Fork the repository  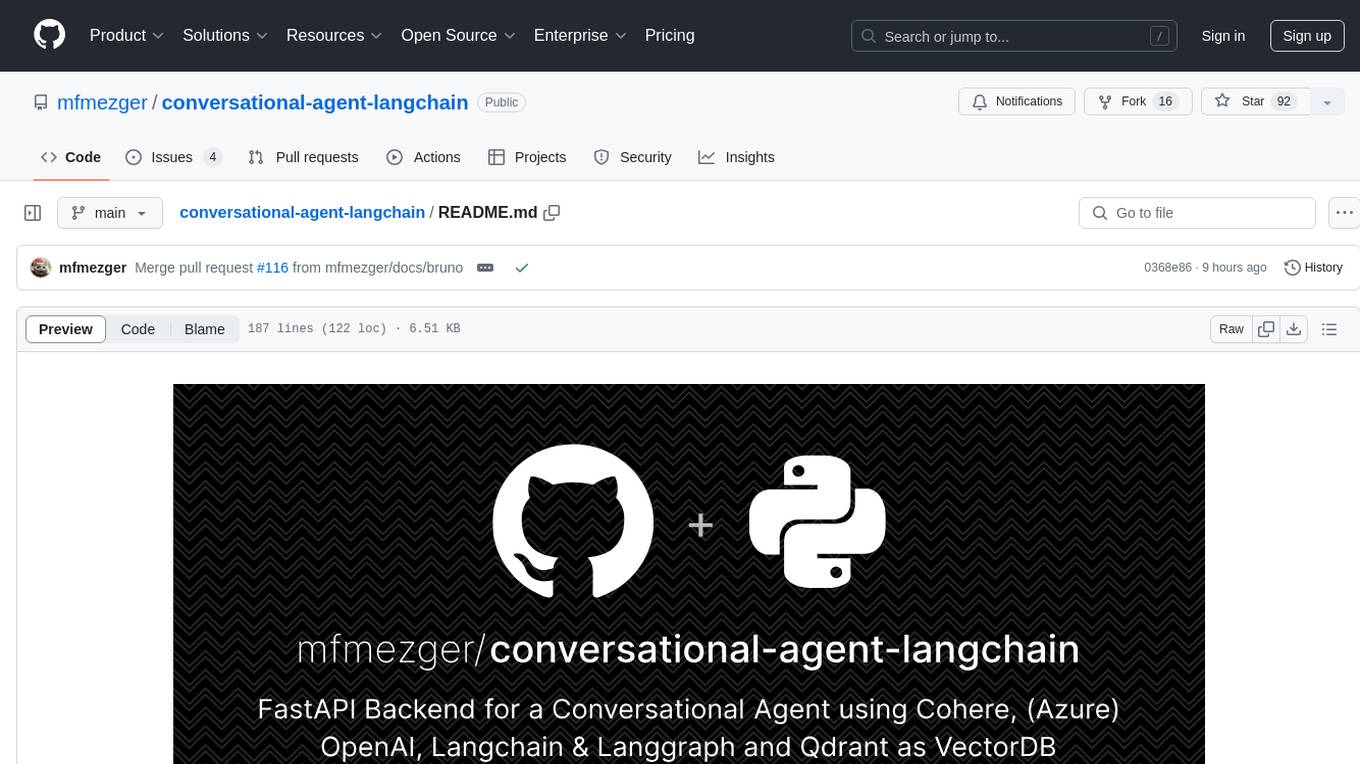pyautogui.click(x=1138, y=102)
